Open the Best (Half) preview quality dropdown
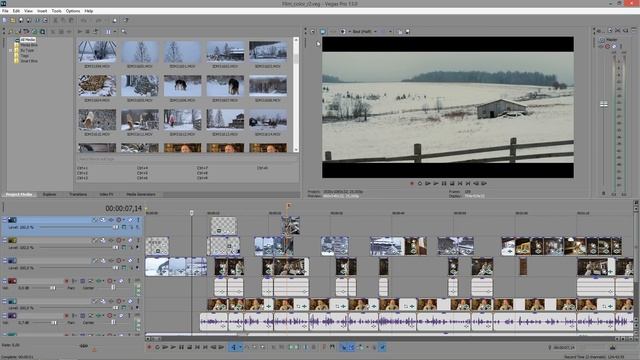The width and height of the screenshot is (640, 360). 375,31
